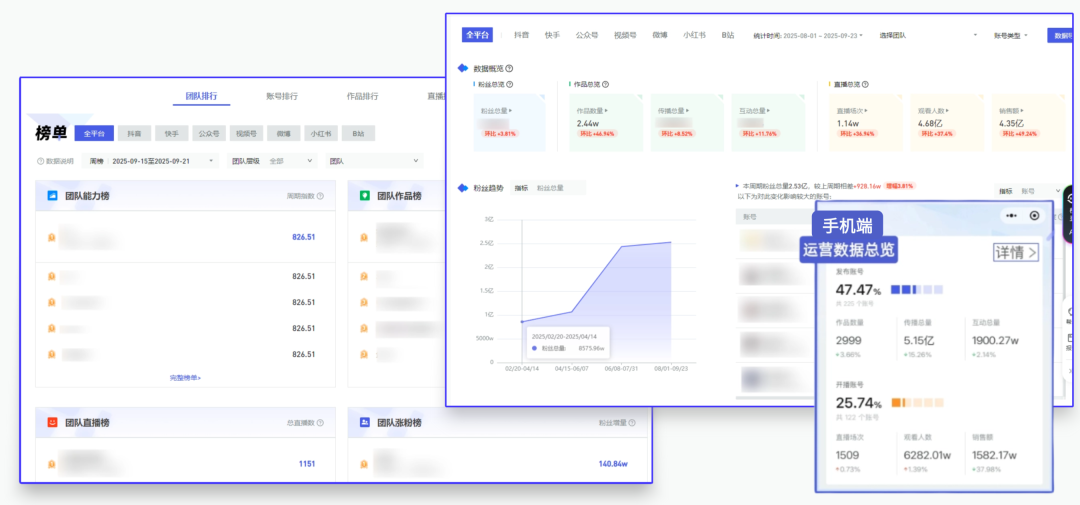Select 快手 tab in the data overview panel
The height and width of the screenshot is (505, 1080).
click(x=552, y=35)
